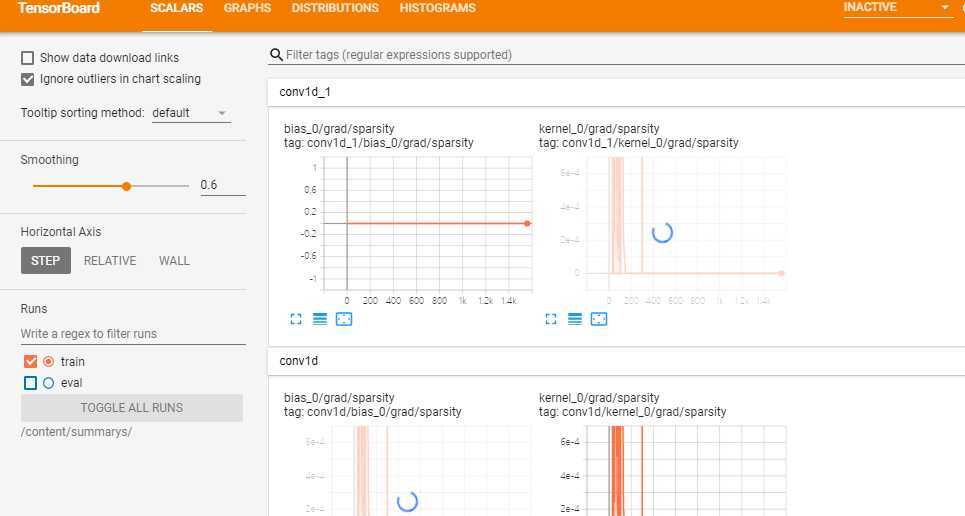Switch to the SCALARS tab
Screen dimensions: 965x516
[177, 9]
